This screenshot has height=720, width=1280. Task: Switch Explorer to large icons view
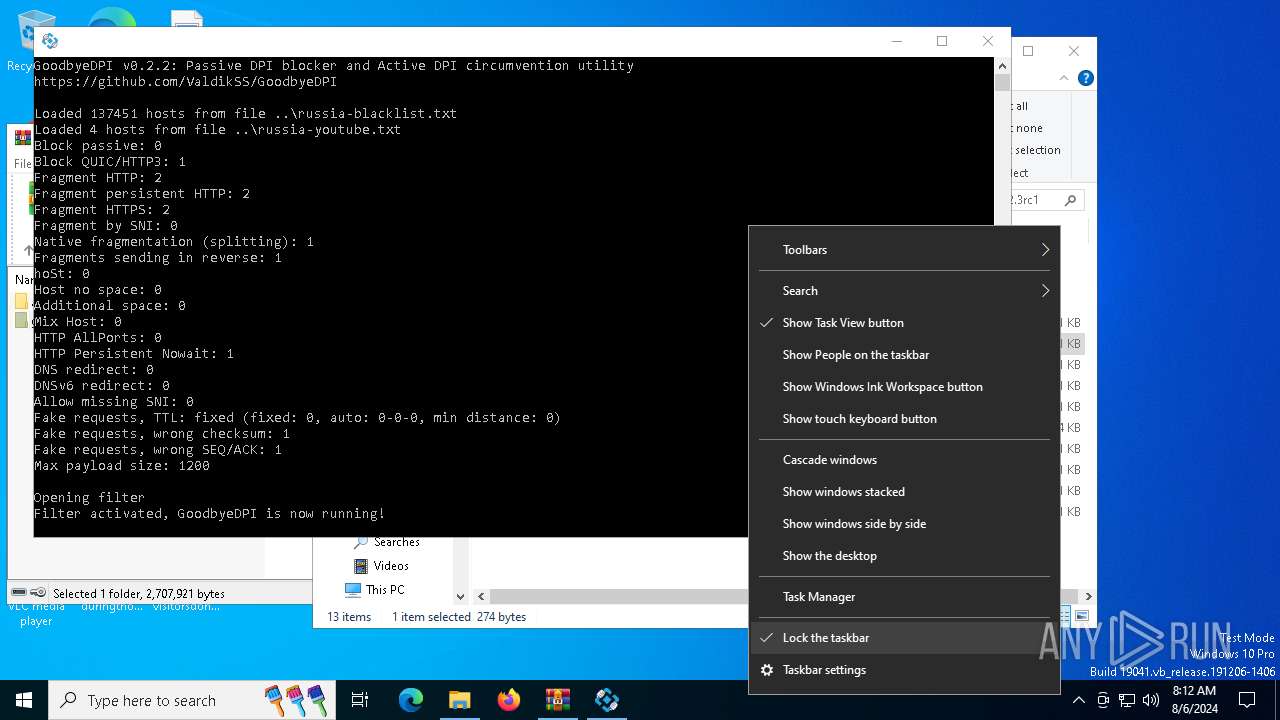[x=1082, y=616]
